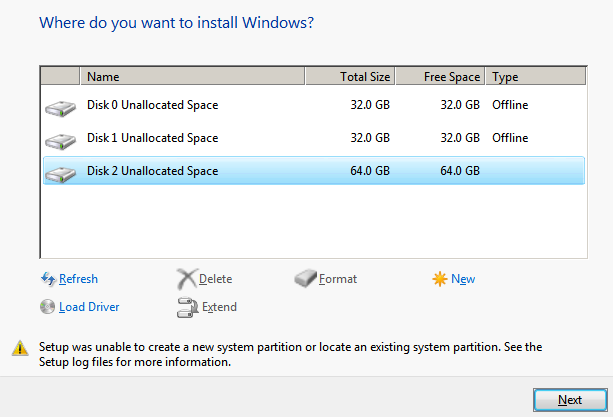Click the Disk 0 drive icon
The image size is (613, 417).
click(60, 108)
